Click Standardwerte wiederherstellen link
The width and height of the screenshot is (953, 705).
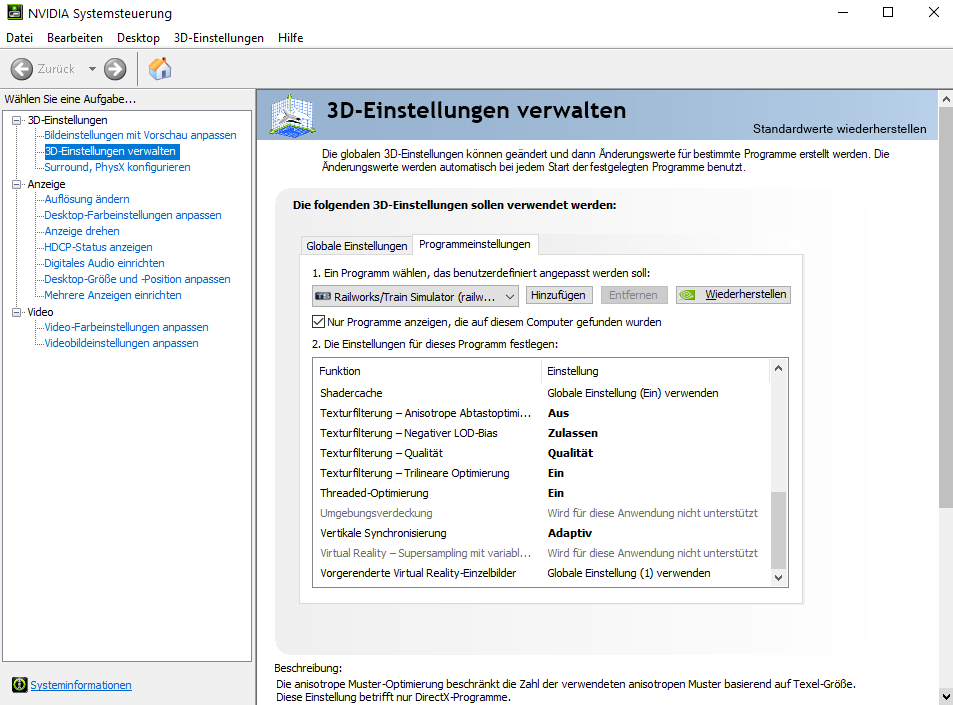pyautogui.click(x=839, y=129)
